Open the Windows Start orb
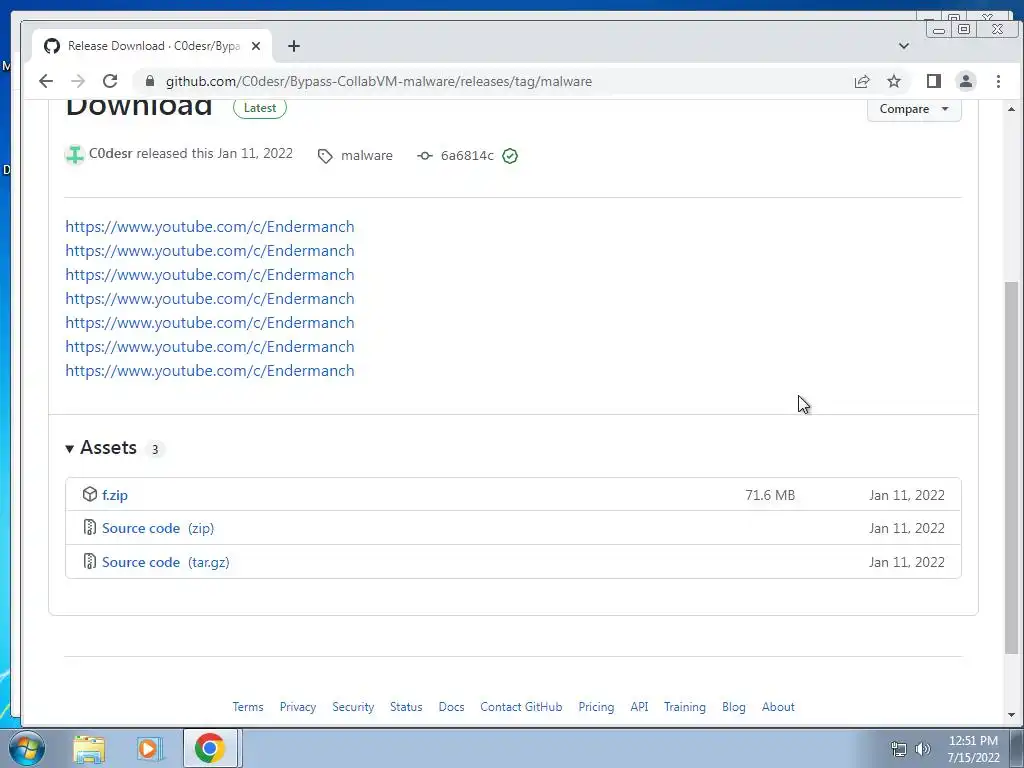 pos(27,748)
